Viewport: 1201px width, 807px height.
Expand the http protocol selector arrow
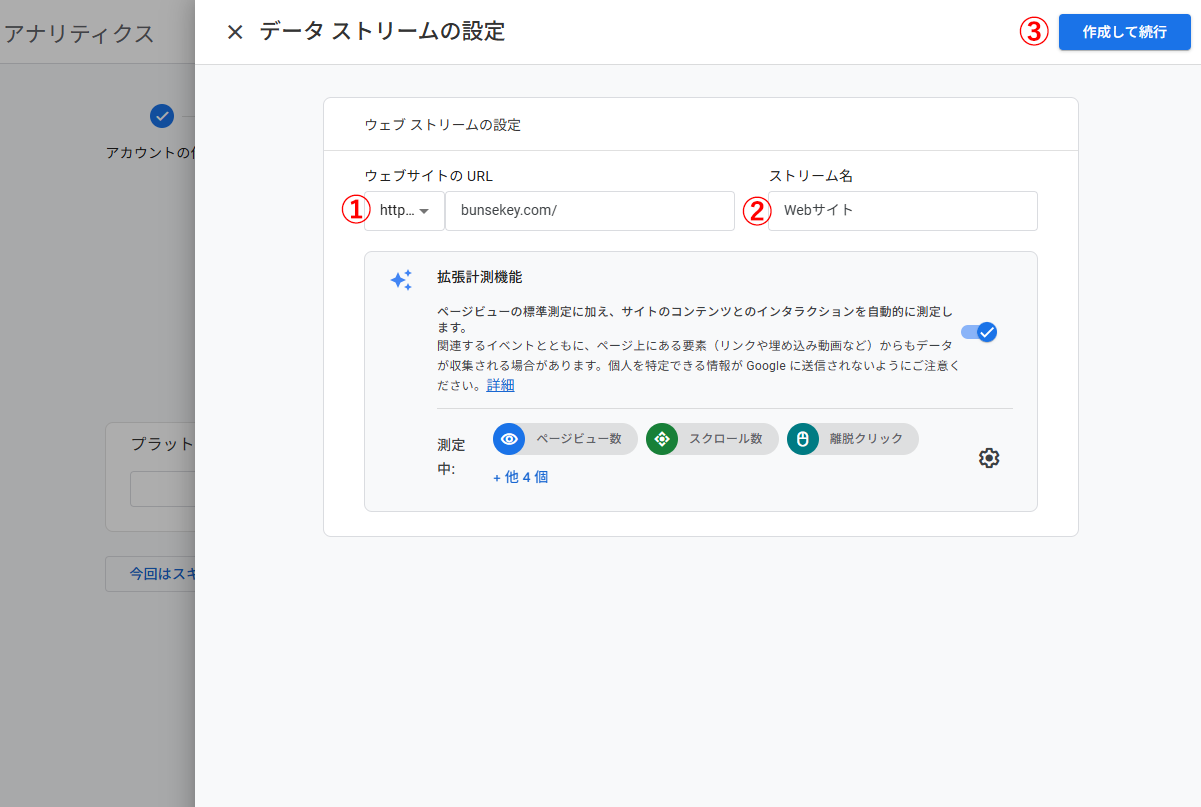coord(424,211)
